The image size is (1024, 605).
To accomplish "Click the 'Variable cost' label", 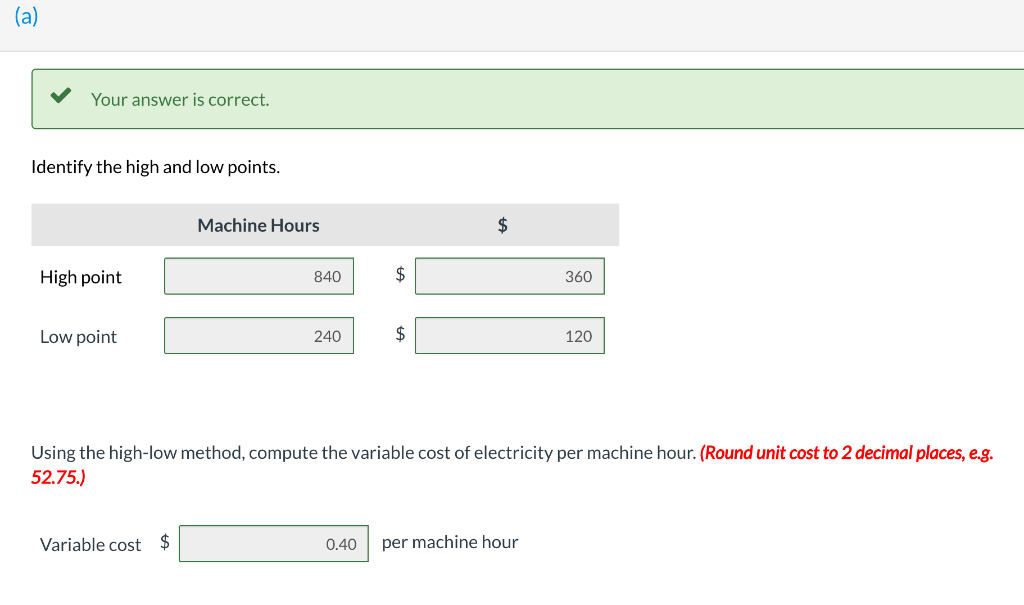I will 90,544.
